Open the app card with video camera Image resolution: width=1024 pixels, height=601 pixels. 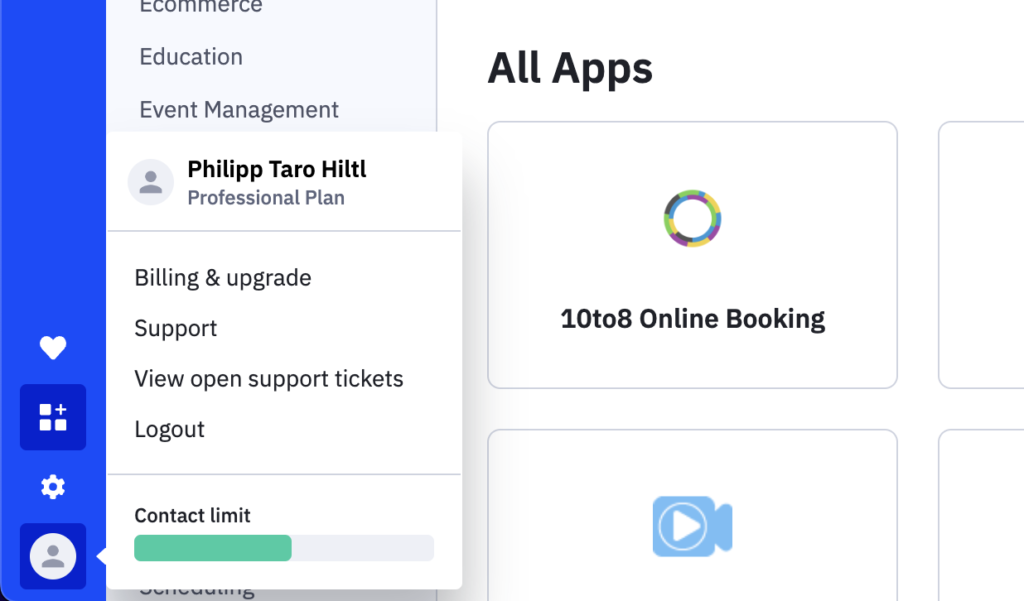(692, 515)
